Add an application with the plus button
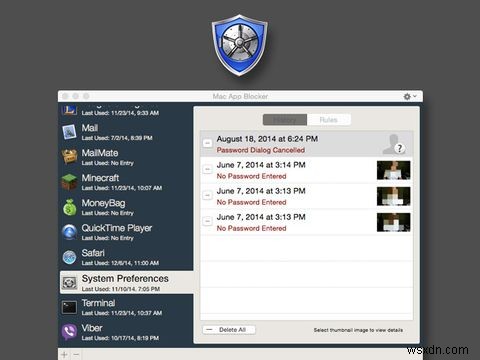This screenshot has height=360, width=480. point(64,355)
